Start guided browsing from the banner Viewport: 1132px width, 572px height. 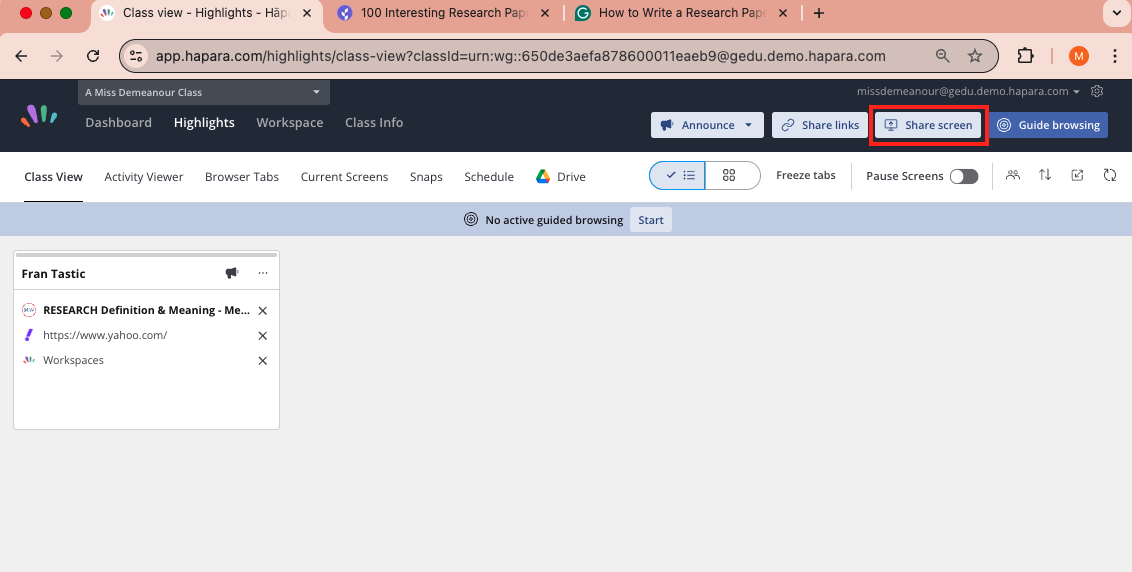tap(650, 220)
